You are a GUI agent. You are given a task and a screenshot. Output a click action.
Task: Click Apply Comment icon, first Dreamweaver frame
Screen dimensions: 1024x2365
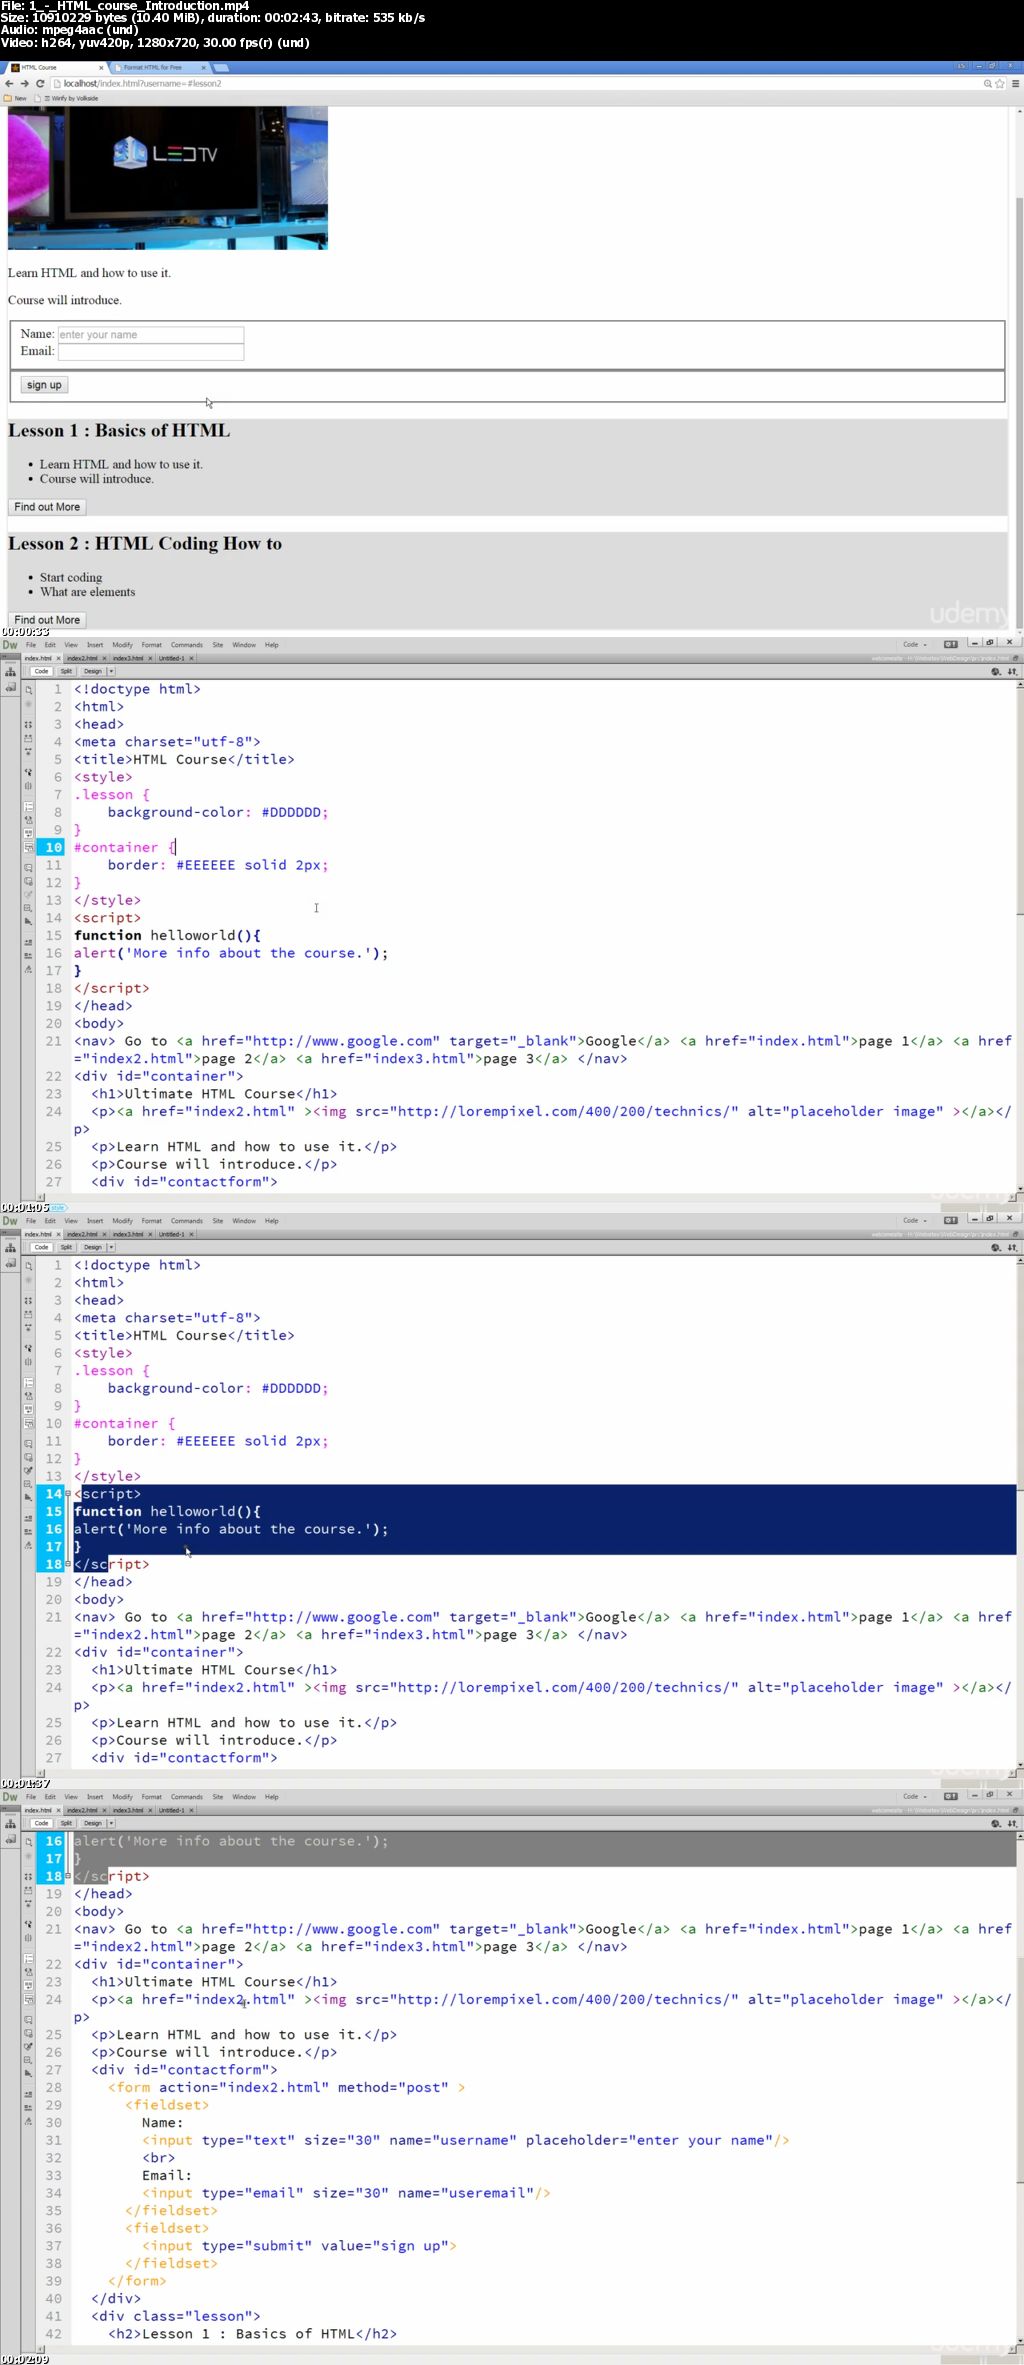28,868
